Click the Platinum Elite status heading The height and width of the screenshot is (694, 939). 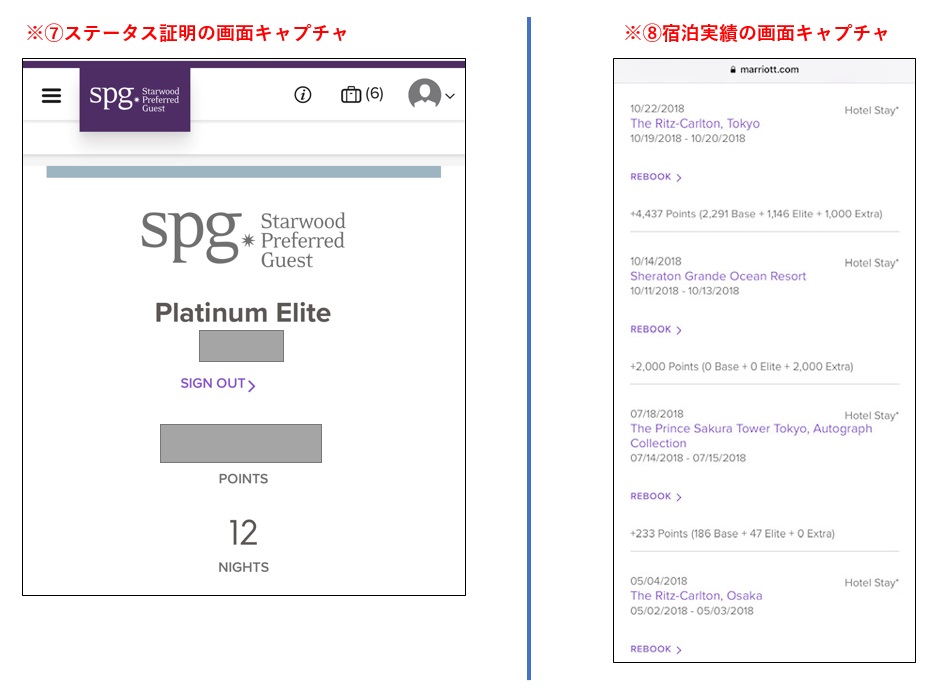click(x=243, y=313)
